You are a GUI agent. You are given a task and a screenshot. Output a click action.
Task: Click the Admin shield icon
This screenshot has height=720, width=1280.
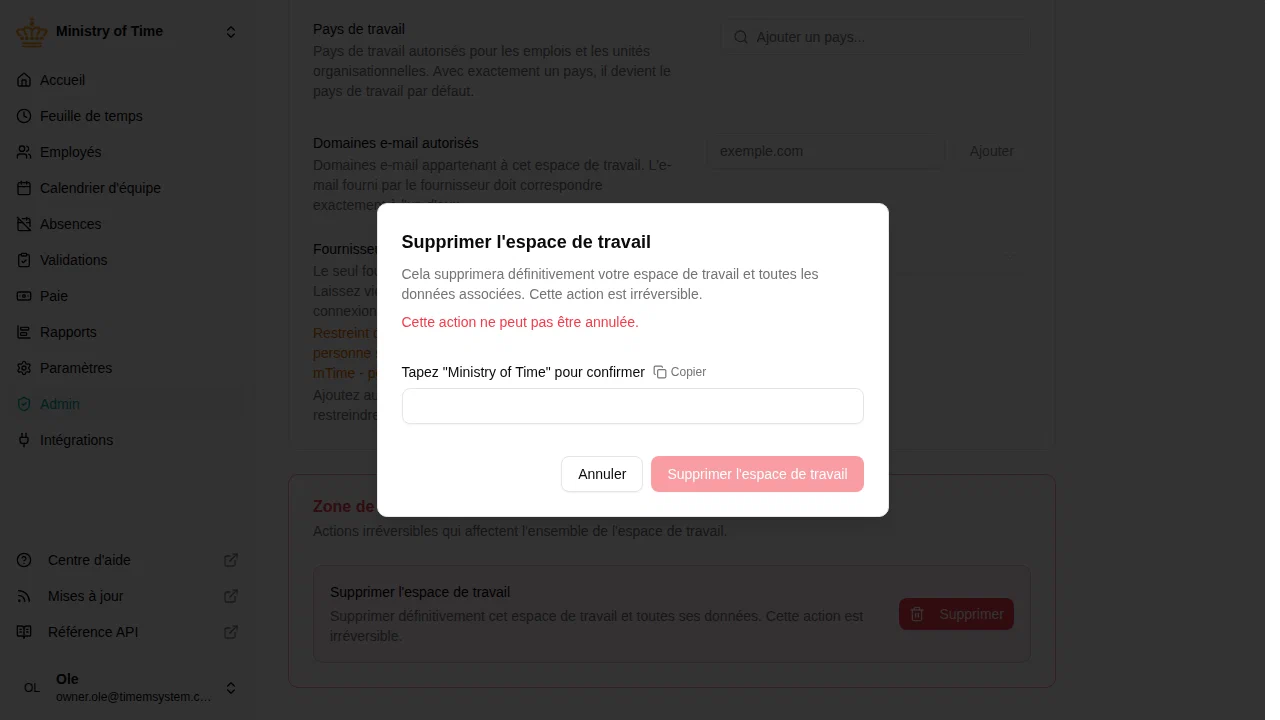tap(24, 404)
